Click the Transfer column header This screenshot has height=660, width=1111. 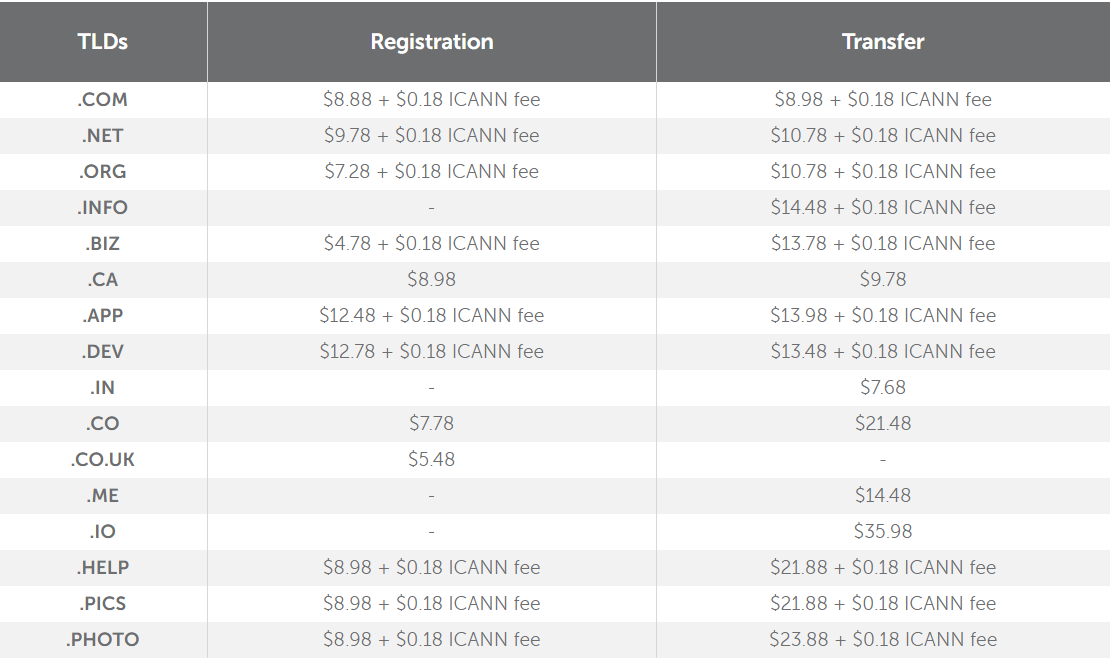coord(883,42)
